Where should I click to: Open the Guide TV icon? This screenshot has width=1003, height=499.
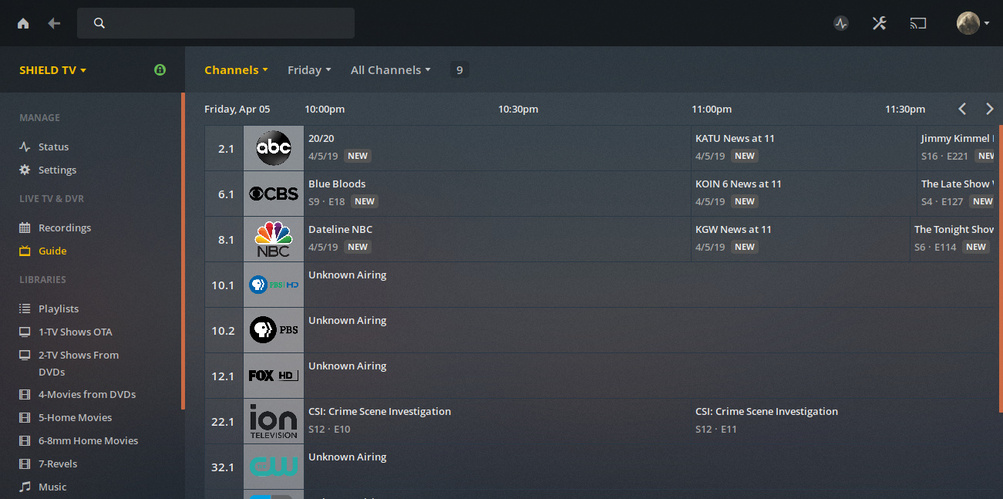pos(25,251)
